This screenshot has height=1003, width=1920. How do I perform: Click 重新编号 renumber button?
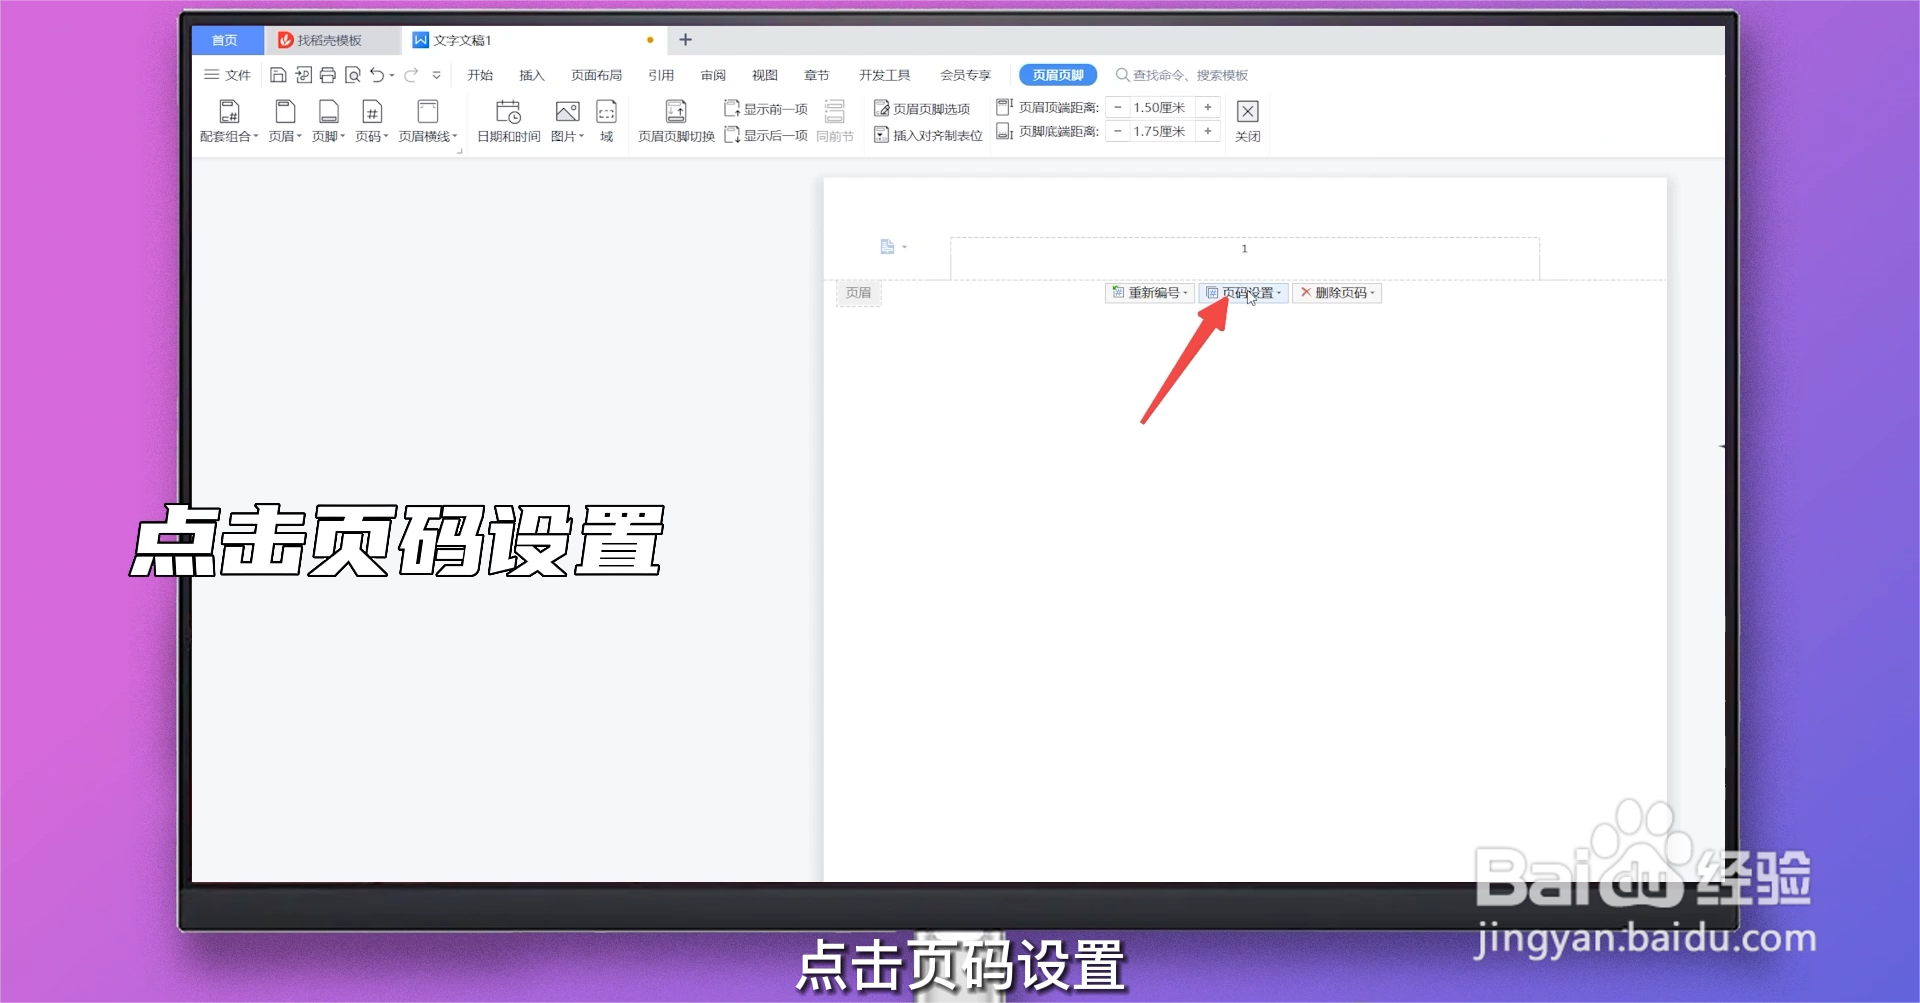(x=1150, y=293)
